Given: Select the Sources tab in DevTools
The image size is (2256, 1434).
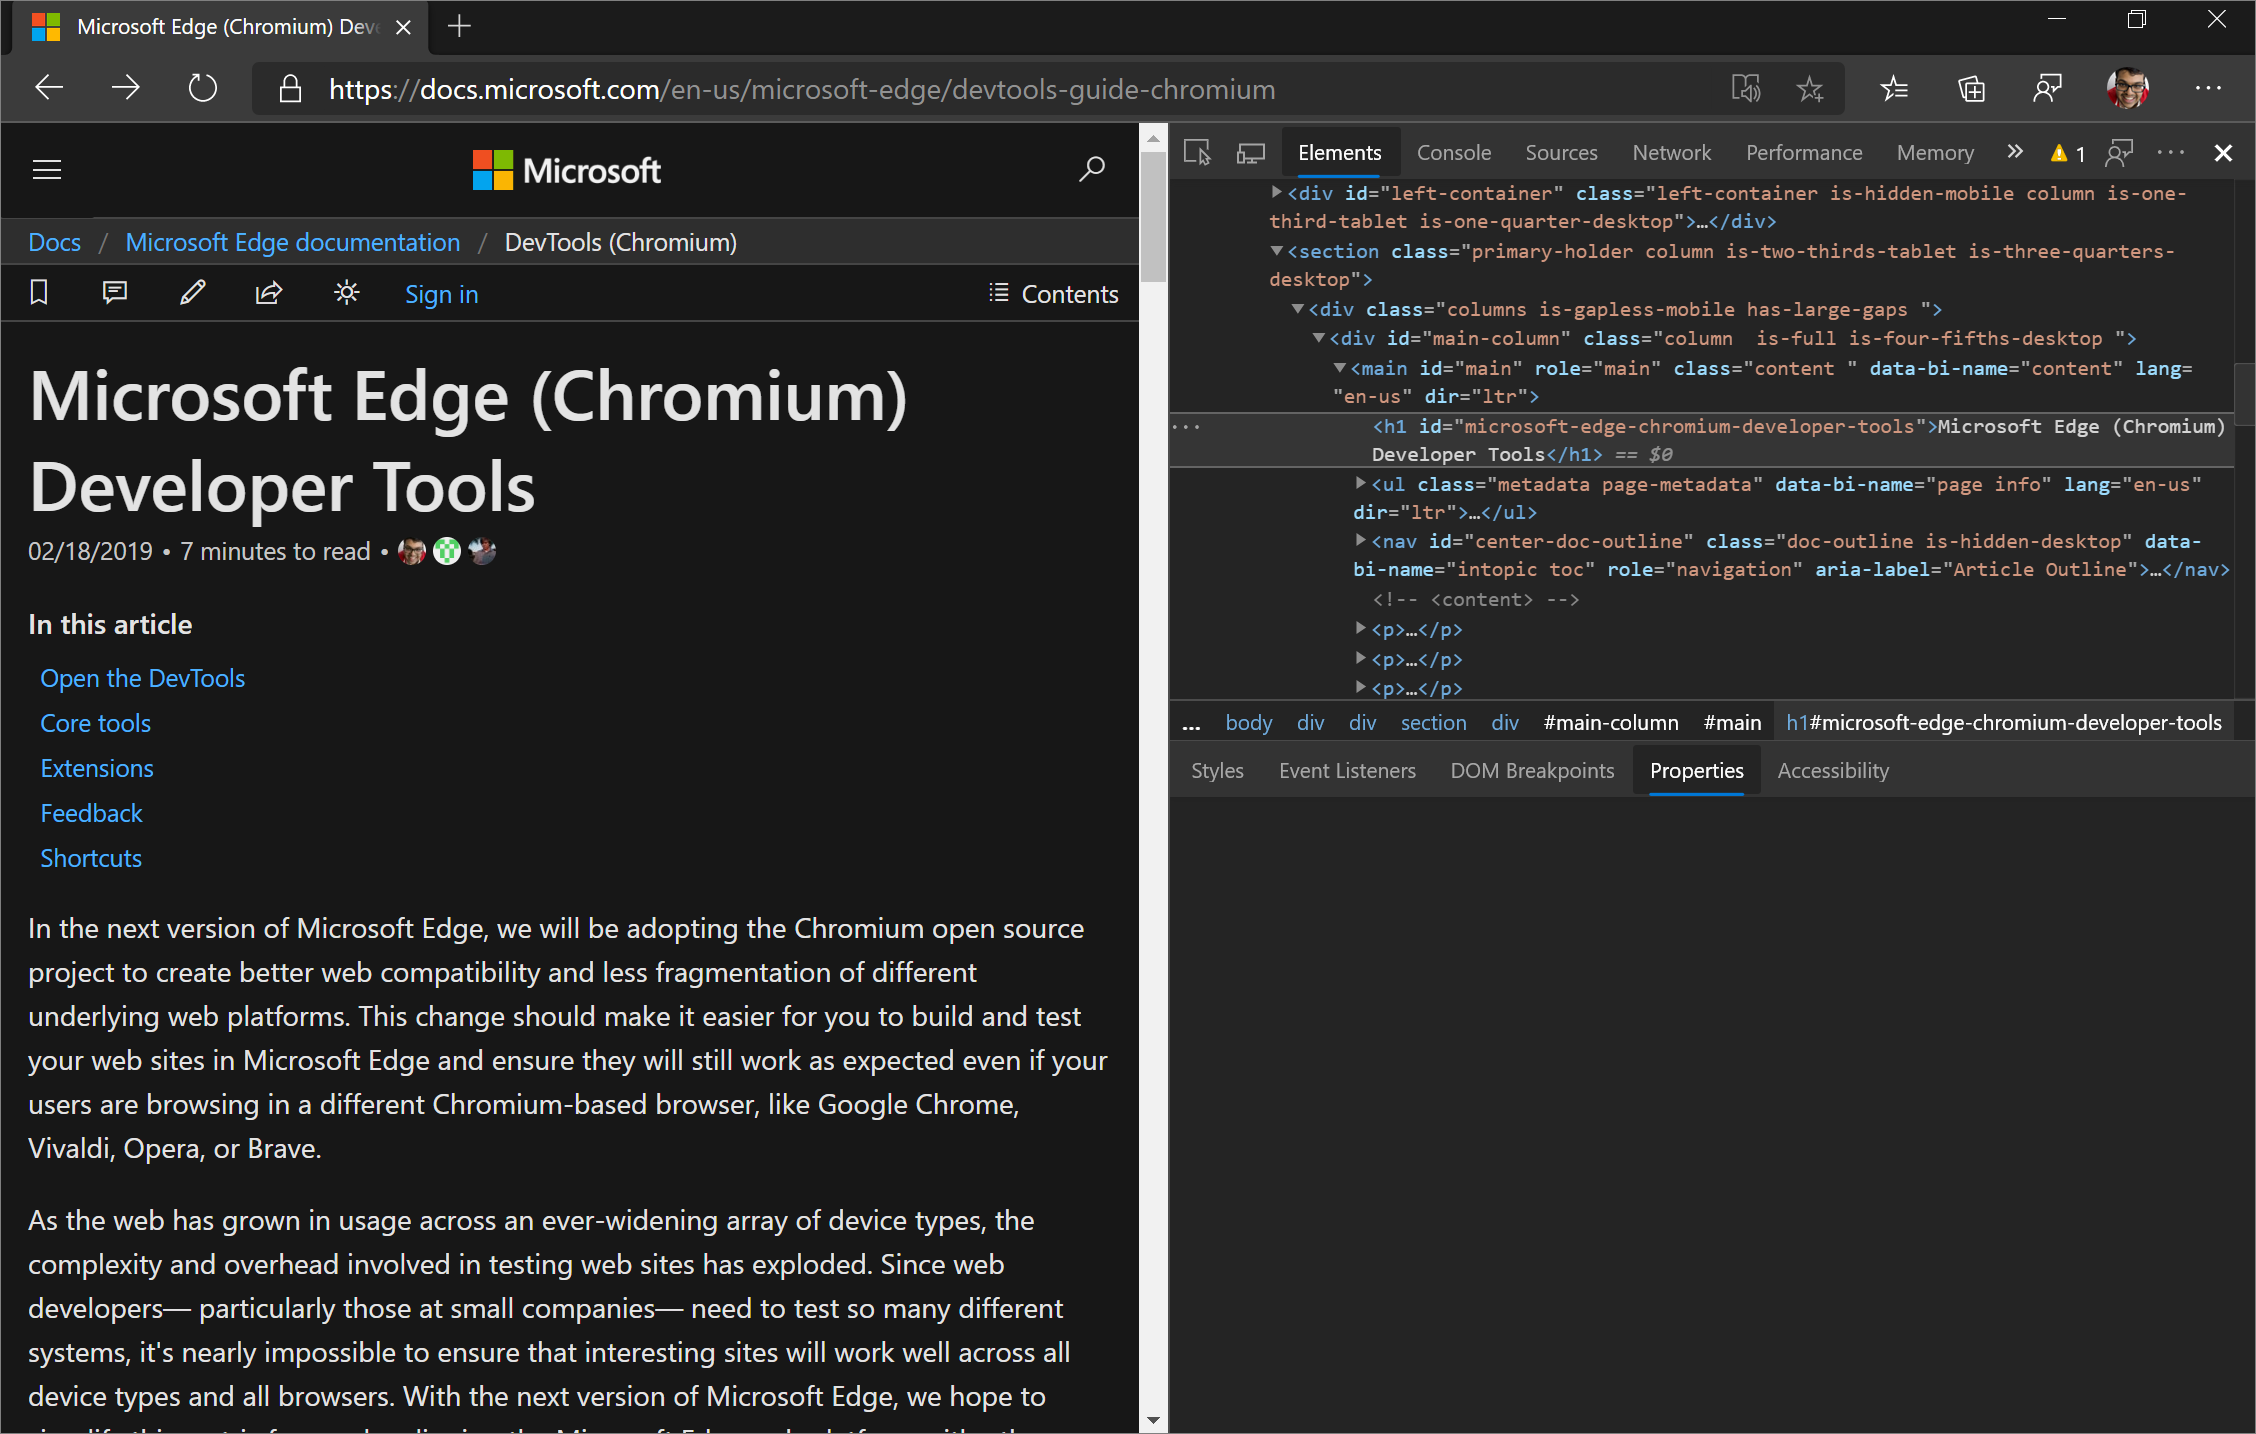Looking at the screenshot, I should [x=1557, y=153].
